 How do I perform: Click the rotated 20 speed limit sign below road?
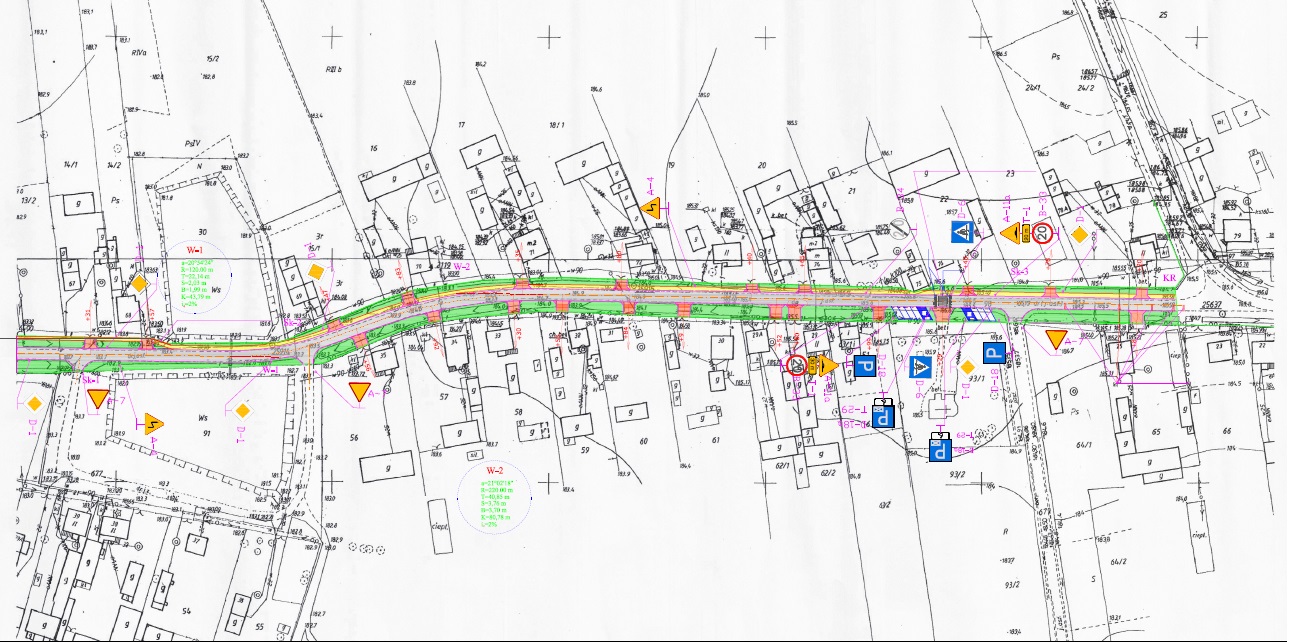796,366
